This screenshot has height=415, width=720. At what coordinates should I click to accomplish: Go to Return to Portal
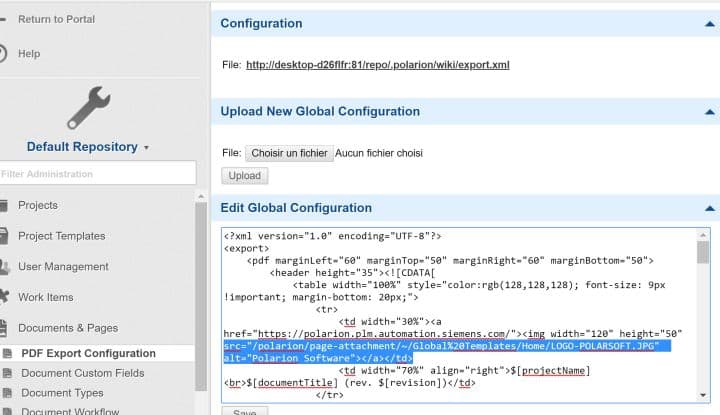55,18
